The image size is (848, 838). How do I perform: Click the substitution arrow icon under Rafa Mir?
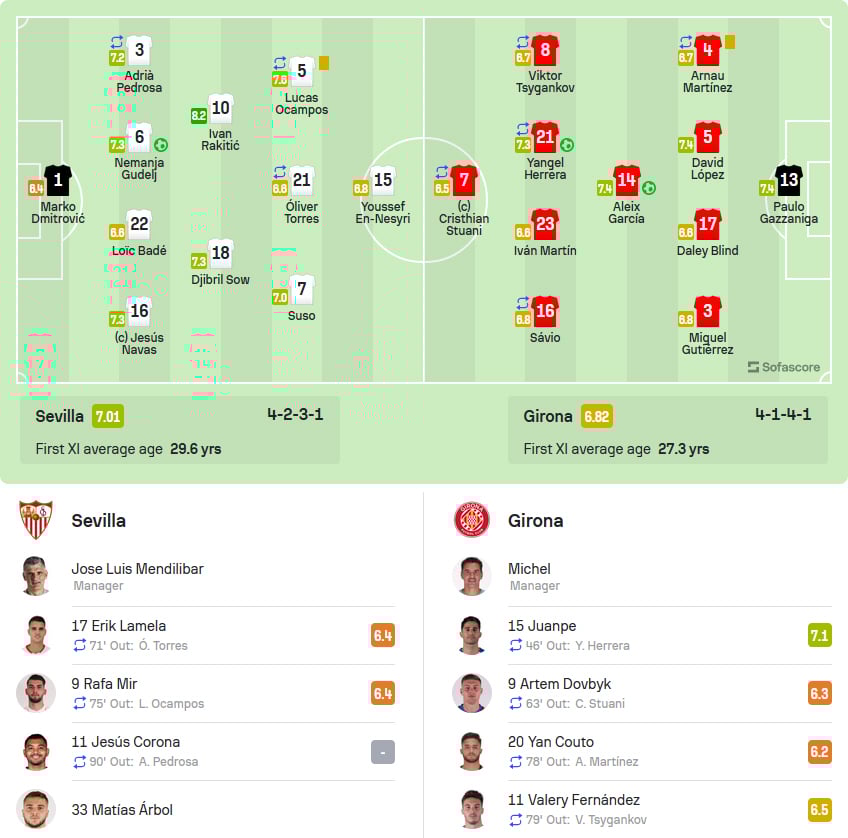point(80,704)
